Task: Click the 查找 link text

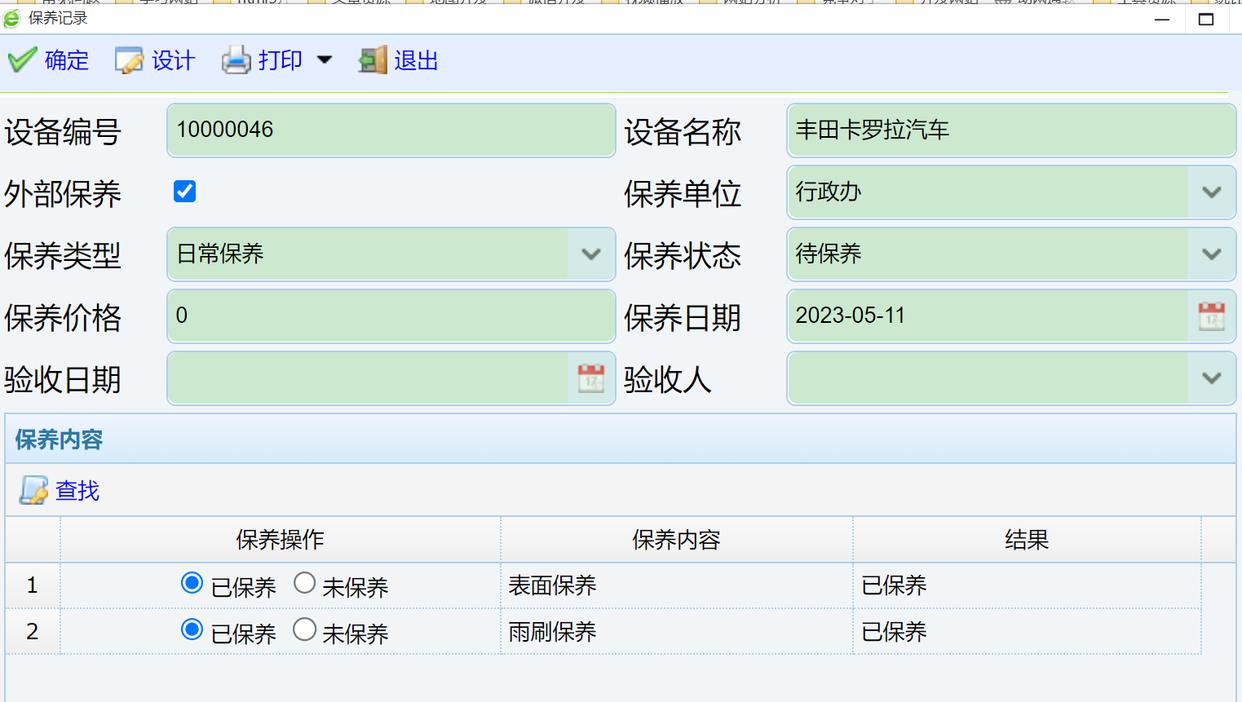Action: point(77,490)
